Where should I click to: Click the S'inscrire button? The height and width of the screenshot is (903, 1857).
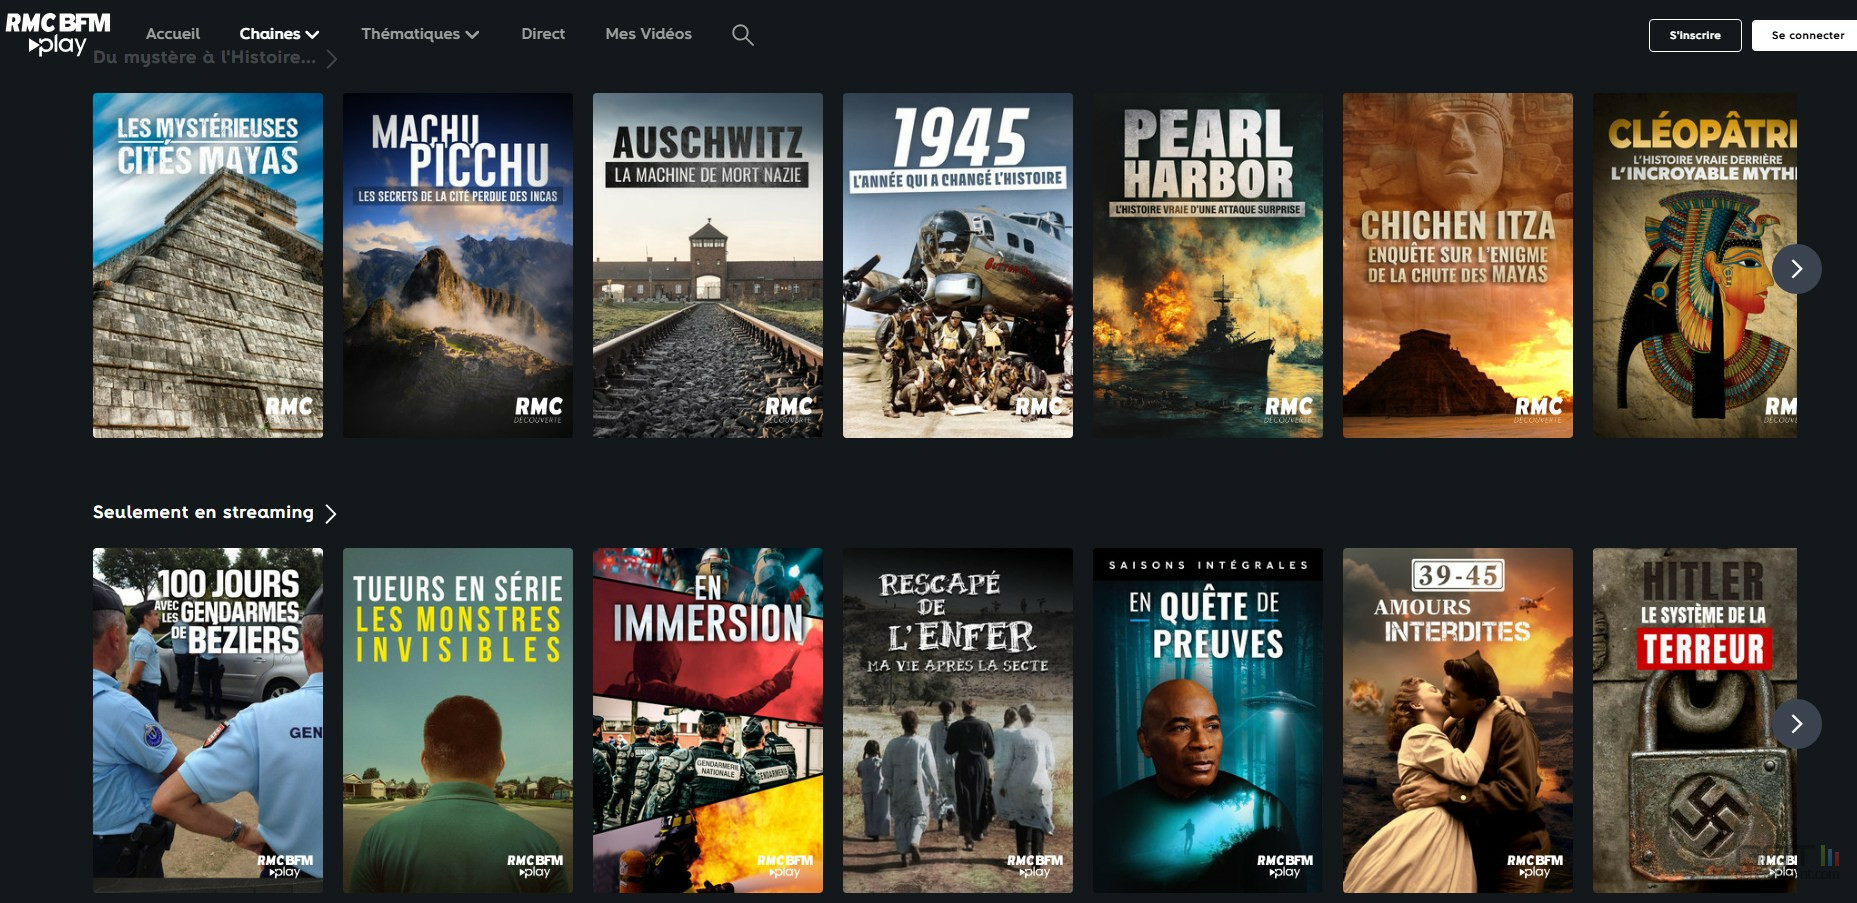point(1695,35)
